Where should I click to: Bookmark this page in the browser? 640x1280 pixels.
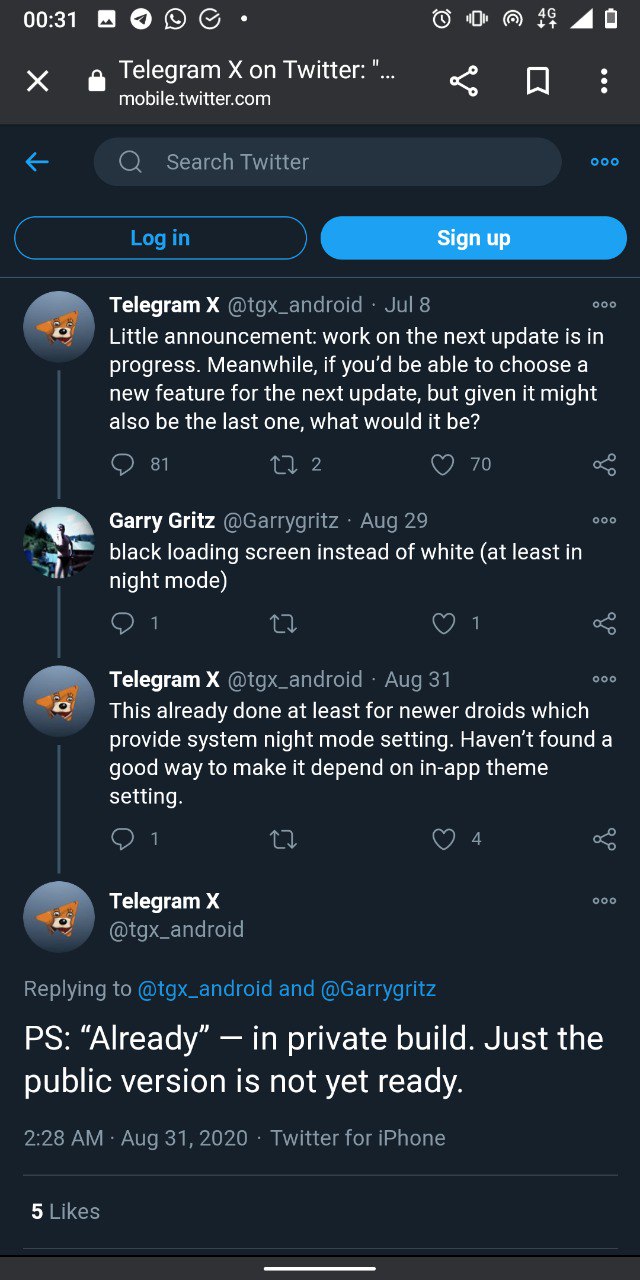(538, 81)
